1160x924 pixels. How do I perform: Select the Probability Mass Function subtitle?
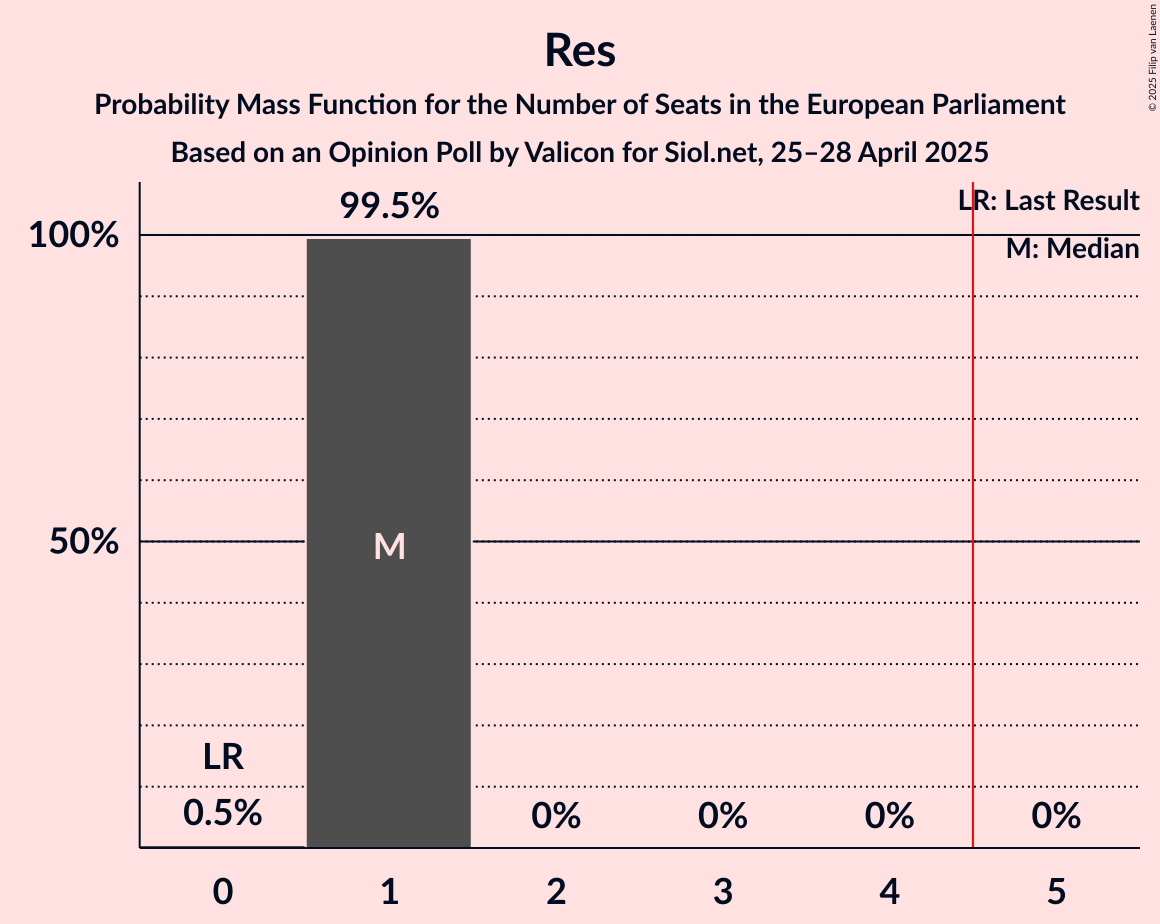580,104
